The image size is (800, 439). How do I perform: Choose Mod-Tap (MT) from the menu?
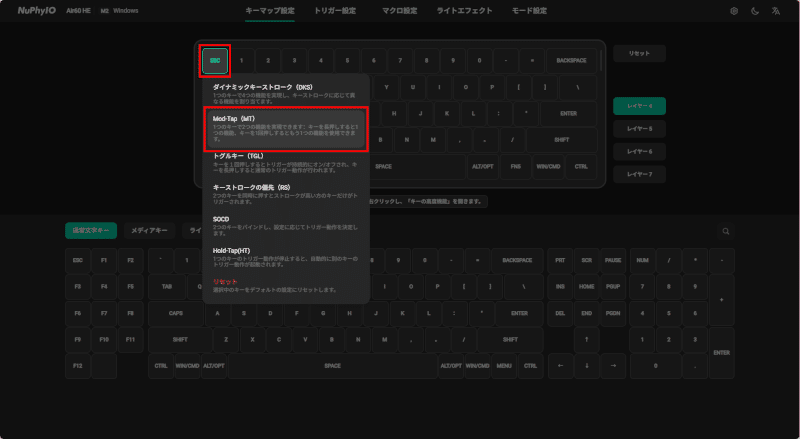tap(286, 128)
